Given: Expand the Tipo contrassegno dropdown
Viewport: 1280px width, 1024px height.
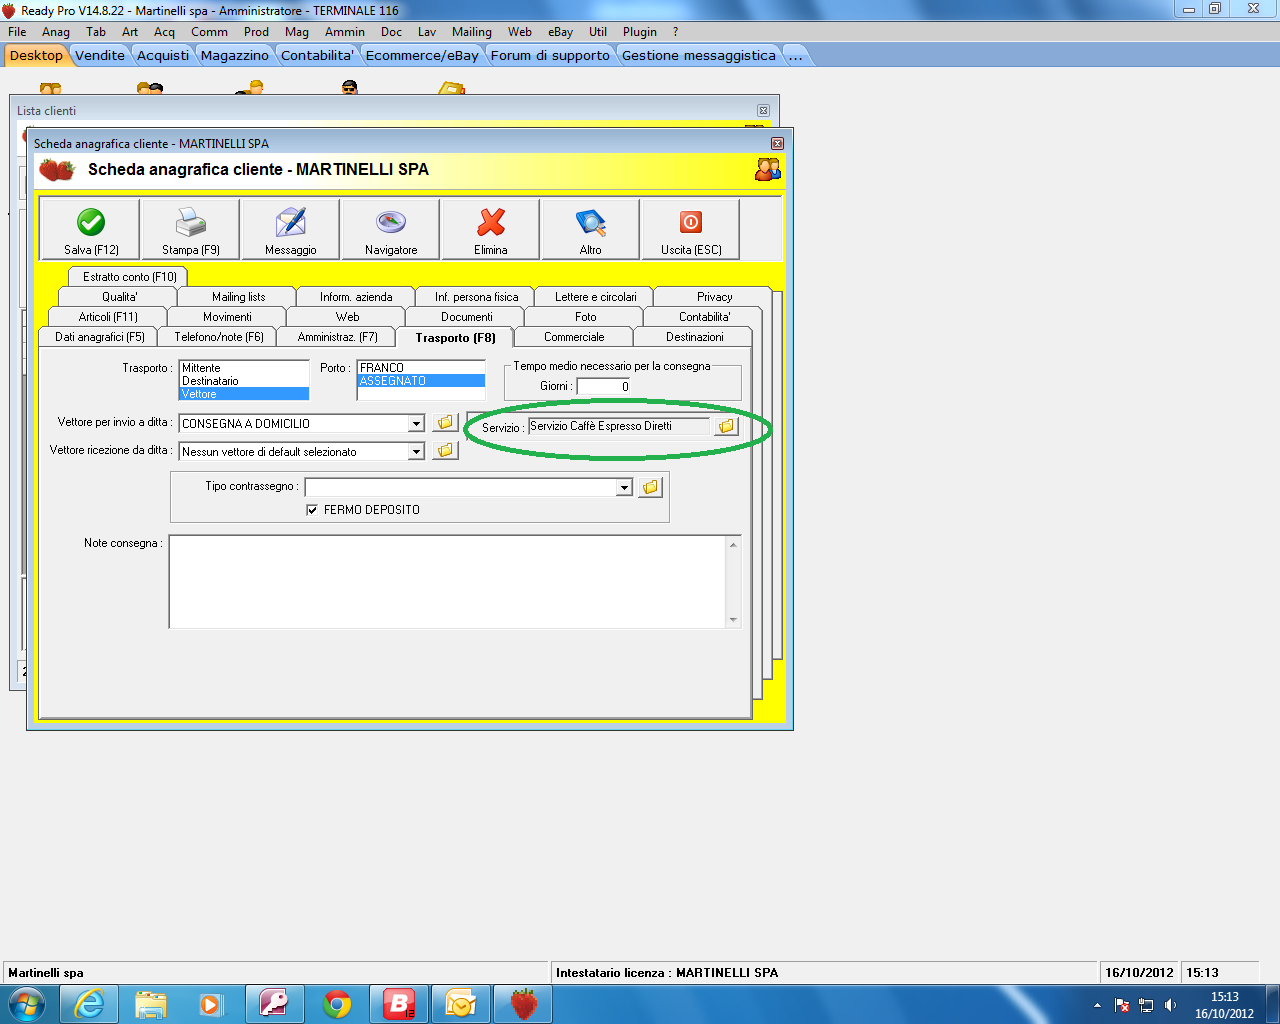Looking at the screenshot, I should pos(624,487).
